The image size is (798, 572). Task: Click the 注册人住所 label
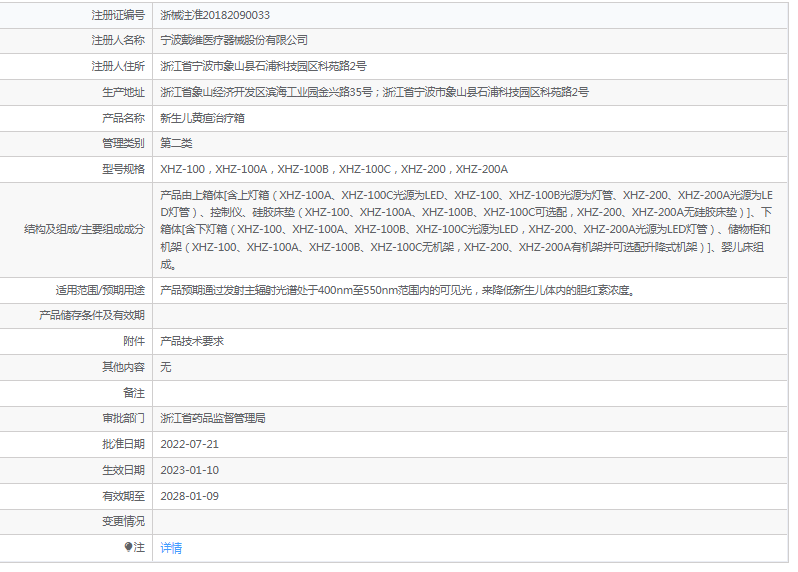118,66
